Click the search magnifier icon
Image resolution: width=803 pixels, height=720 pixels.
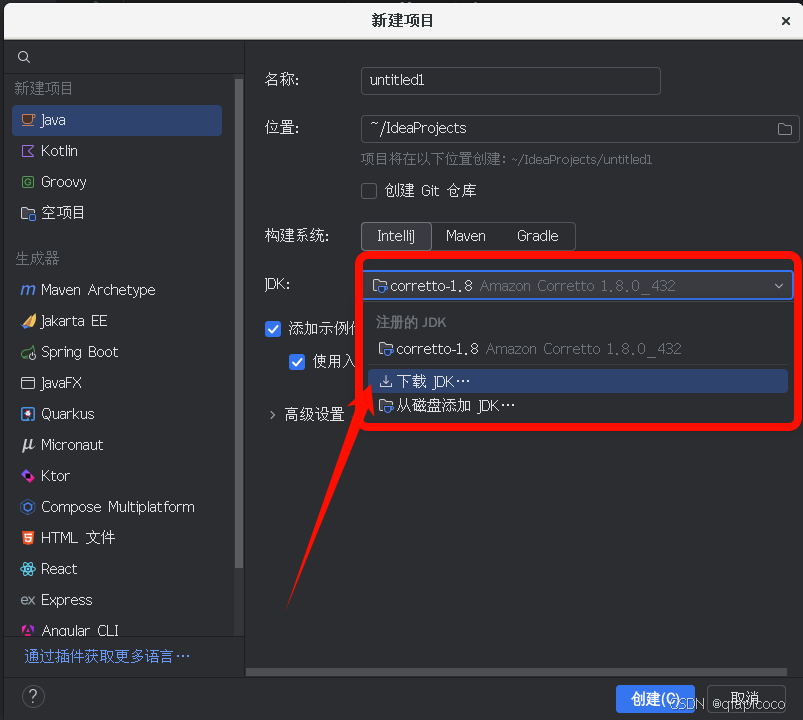click(x=24, y=57)
